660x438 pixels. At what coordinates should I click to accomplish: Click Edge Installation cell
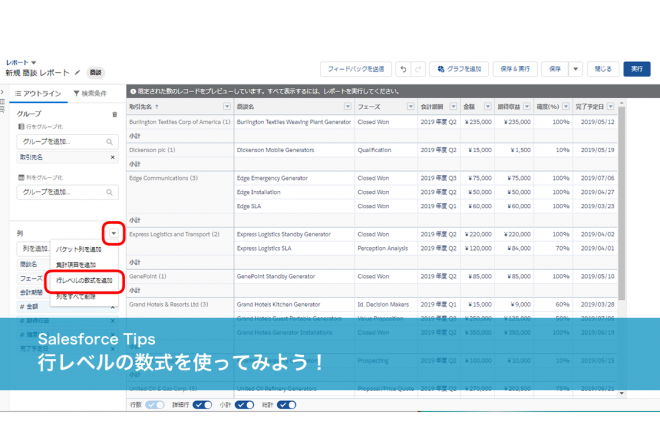294,192
